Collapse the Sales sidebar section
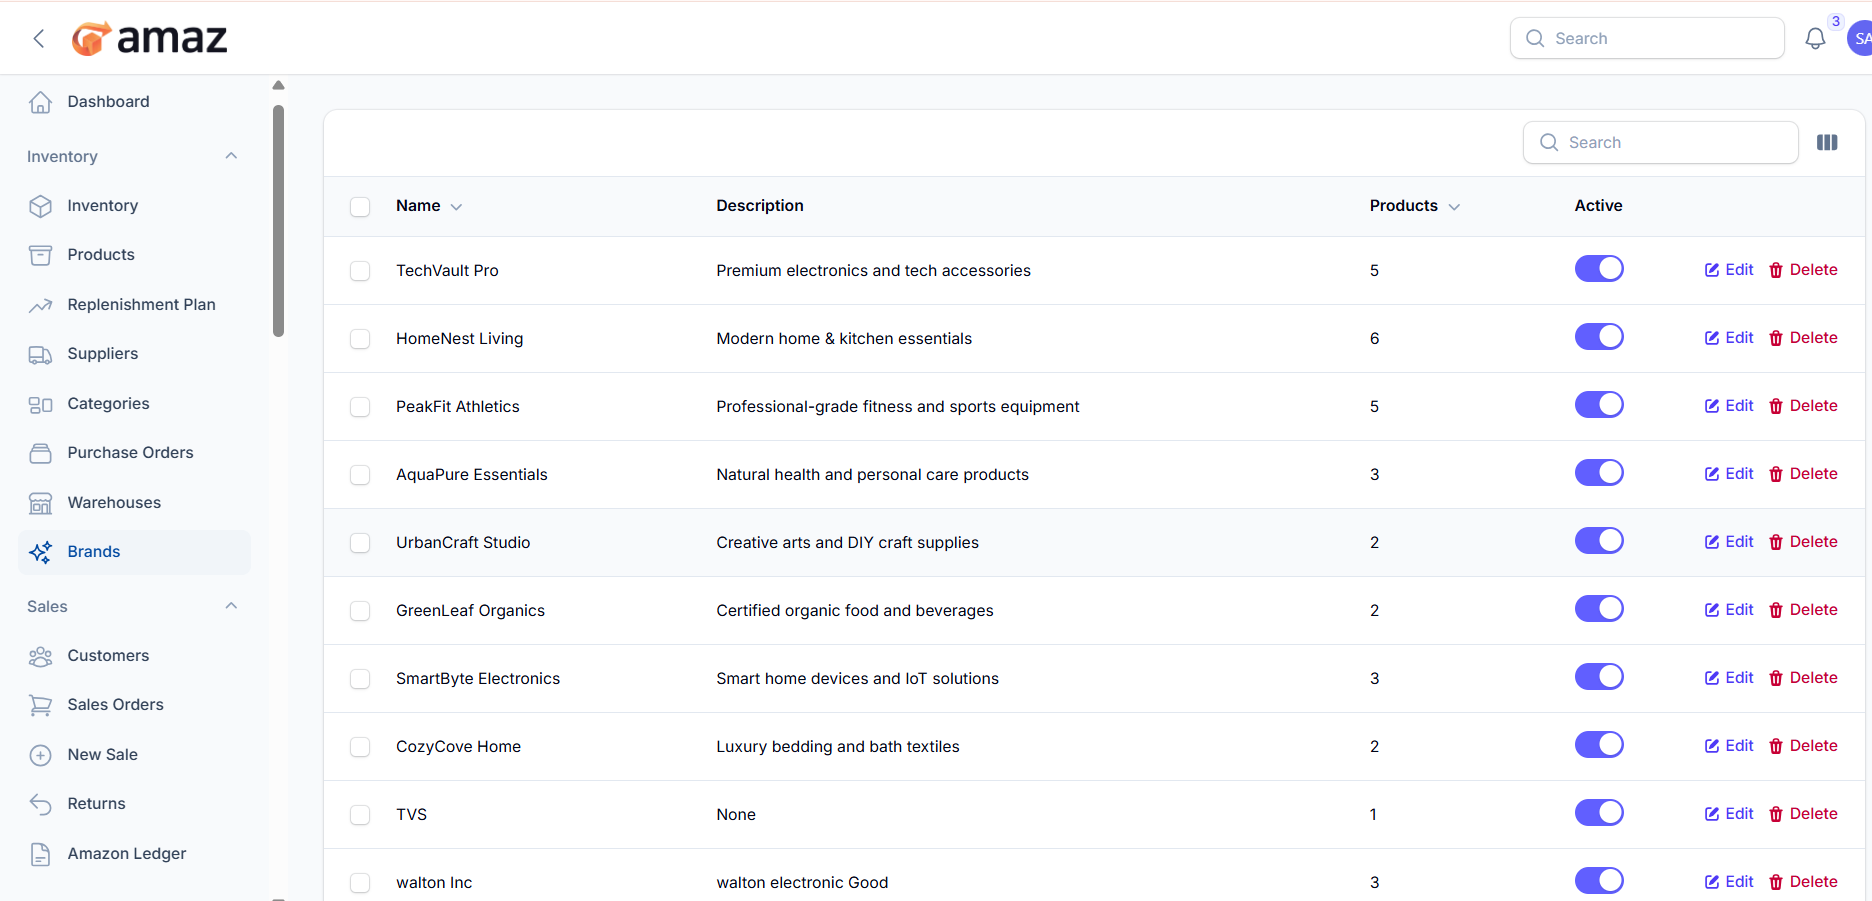The width and height of the screenshot is (1872, 901). (231, 606)
